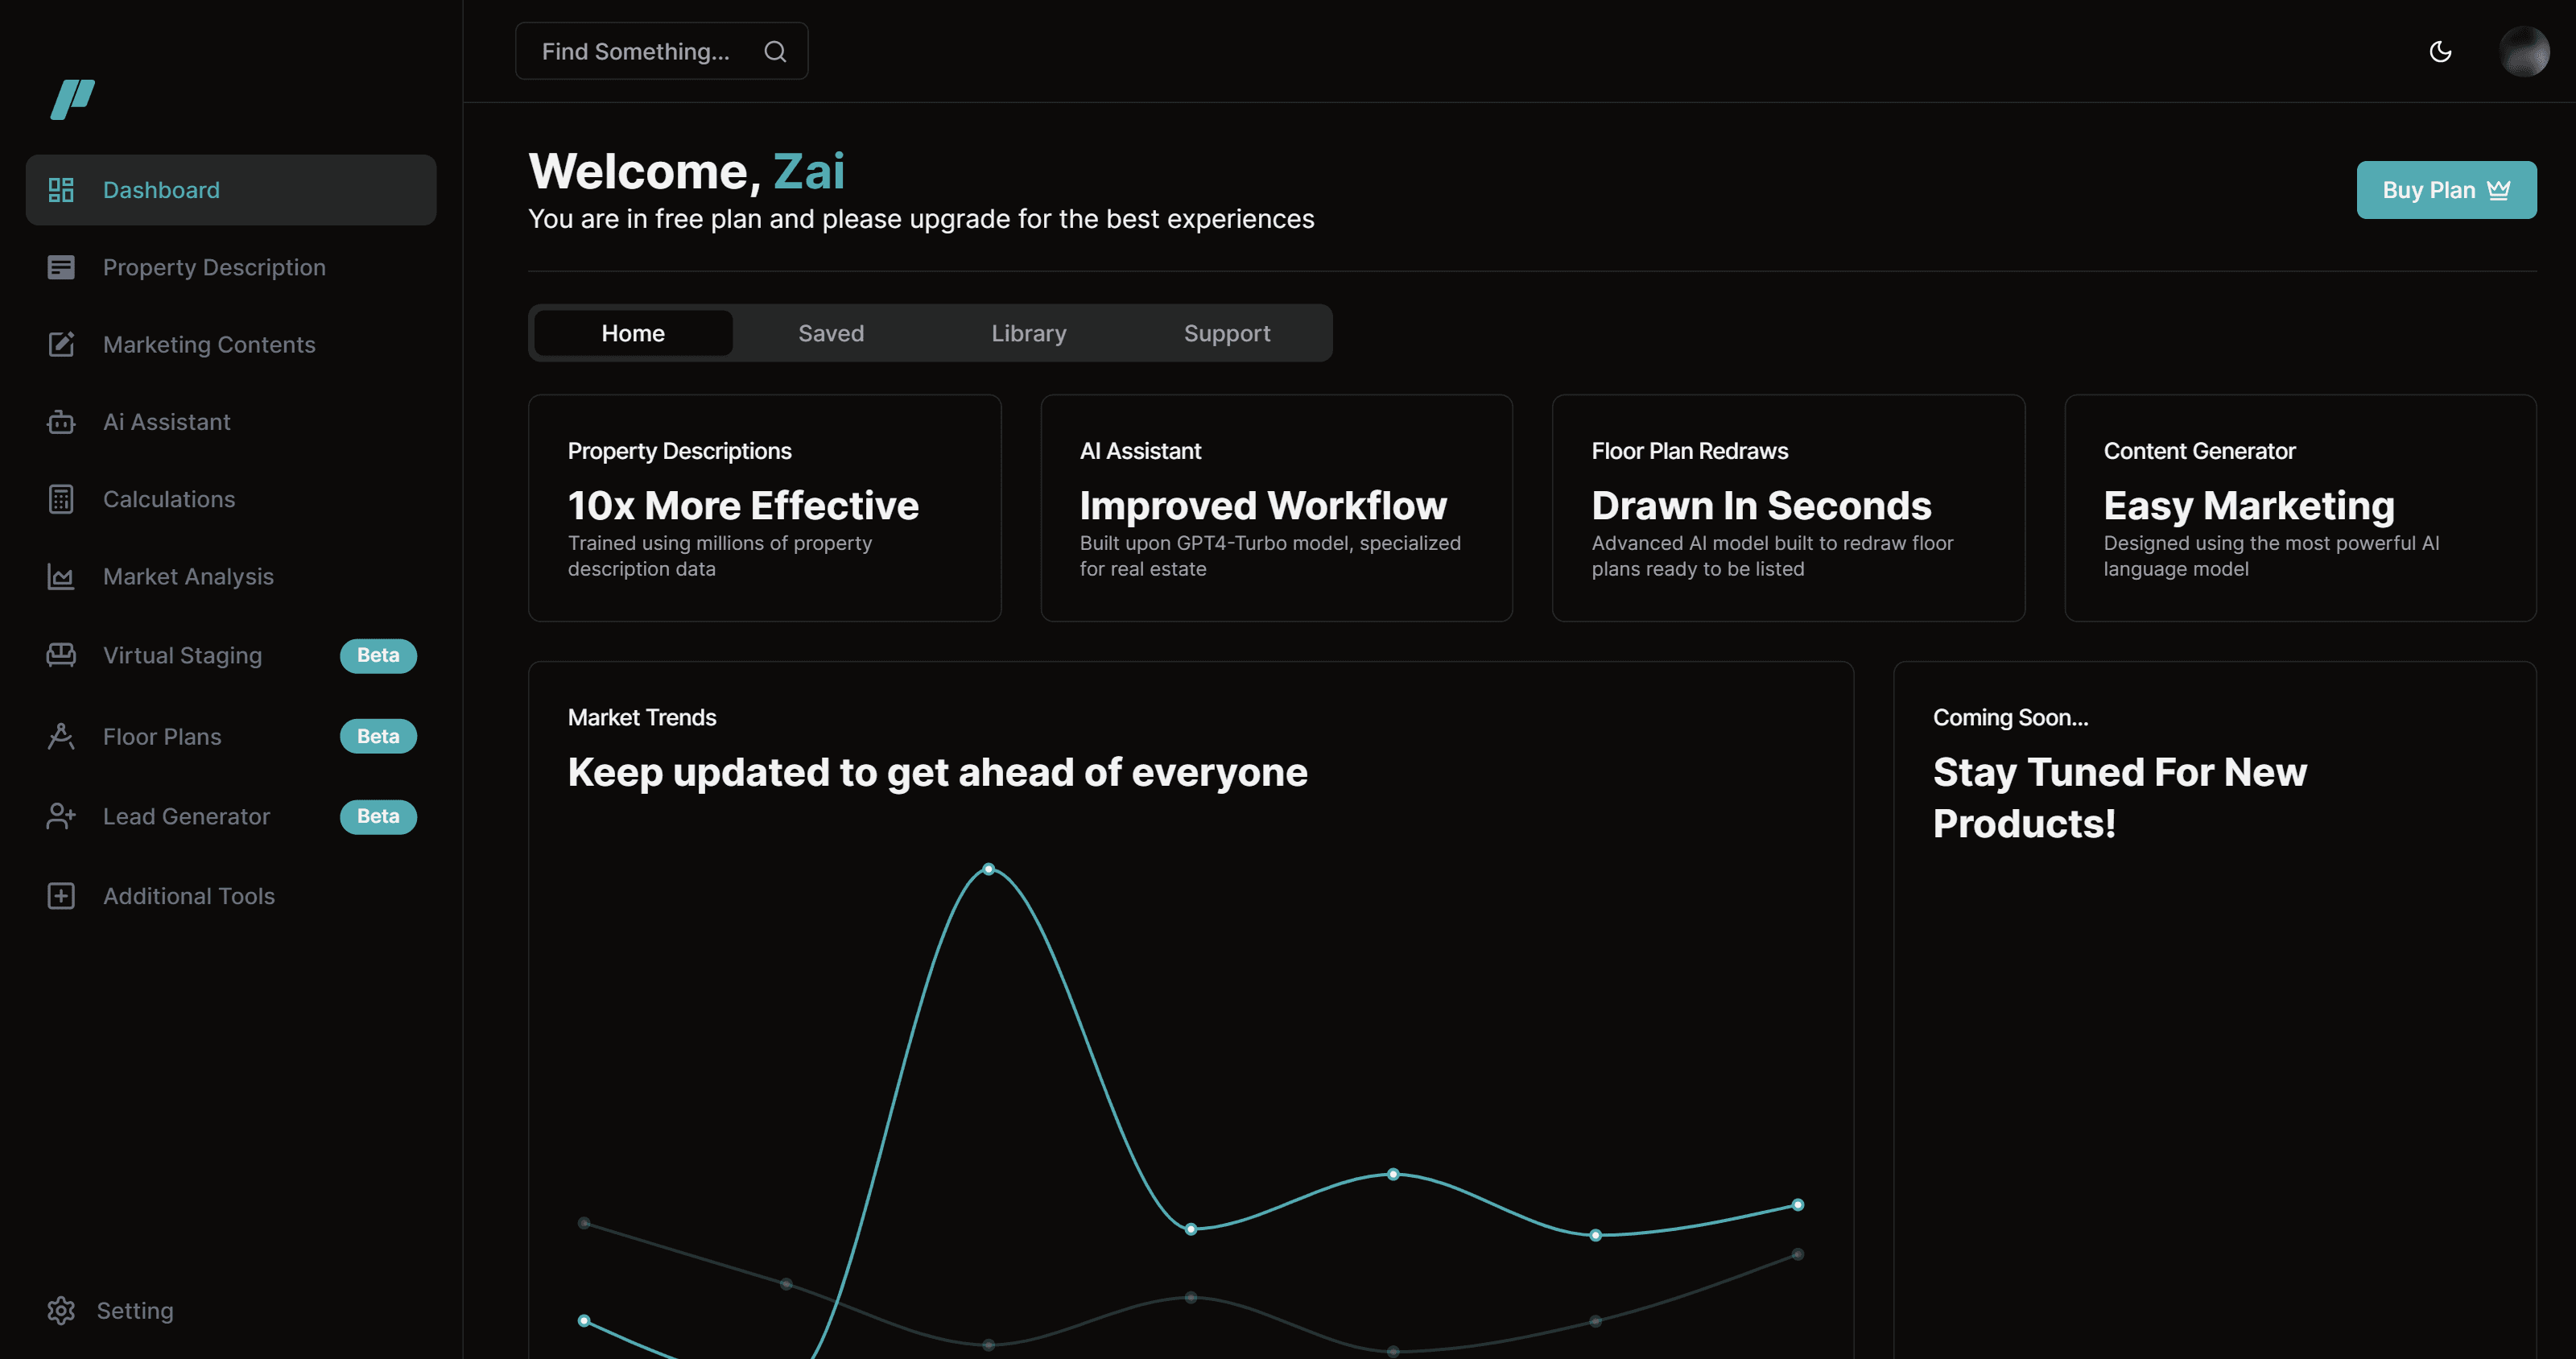Click the Ai Assistant robot icon
The image size is (2576, 1359).
click(x=61, y=422)
